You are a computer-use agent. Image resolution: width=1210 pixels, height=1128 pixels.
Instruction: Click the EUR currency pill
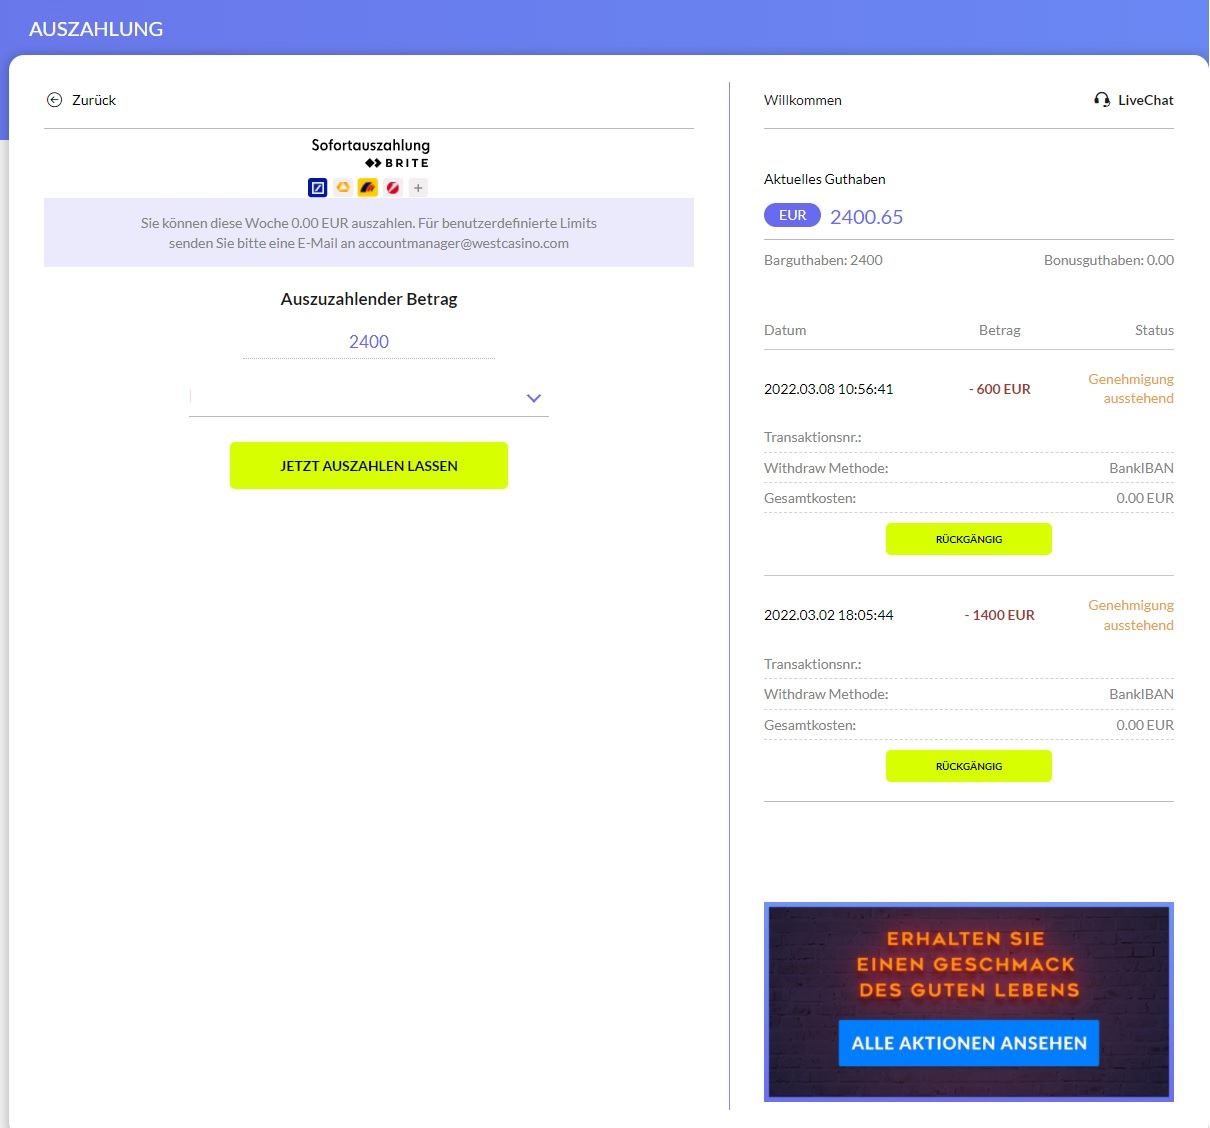[792, 215]
